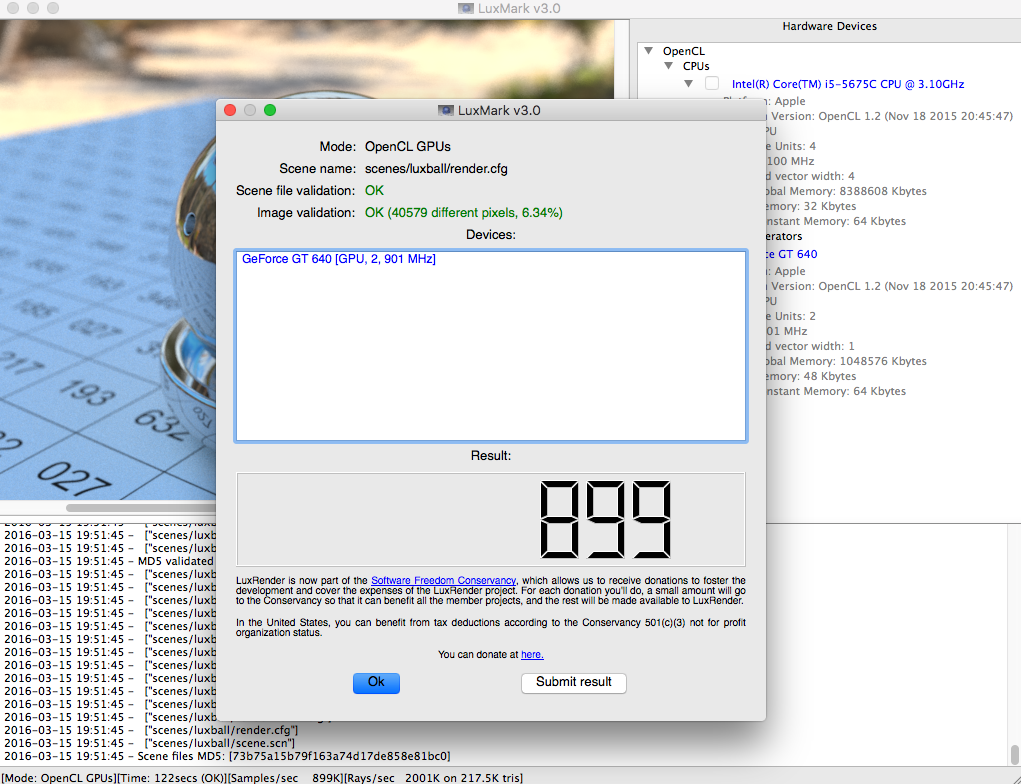Select GeForce GT 640 in Hardware Devices panel

[791, 254]
